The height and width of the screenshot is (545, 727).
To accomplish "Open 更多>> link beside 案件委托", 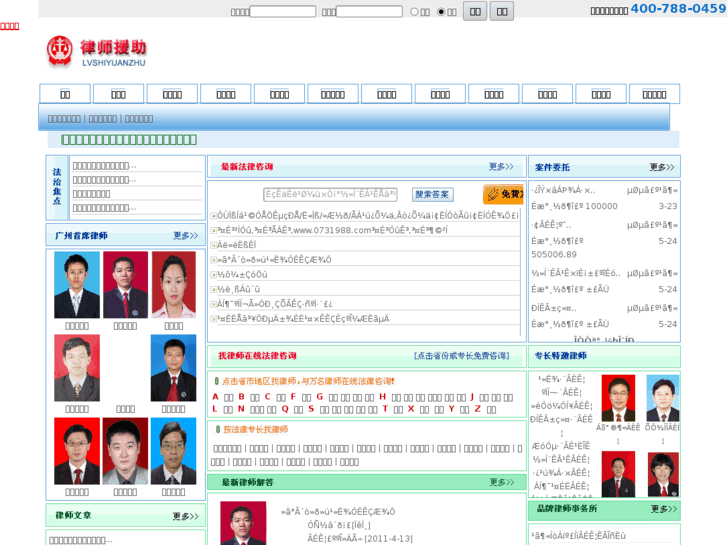I will (662, 168).
